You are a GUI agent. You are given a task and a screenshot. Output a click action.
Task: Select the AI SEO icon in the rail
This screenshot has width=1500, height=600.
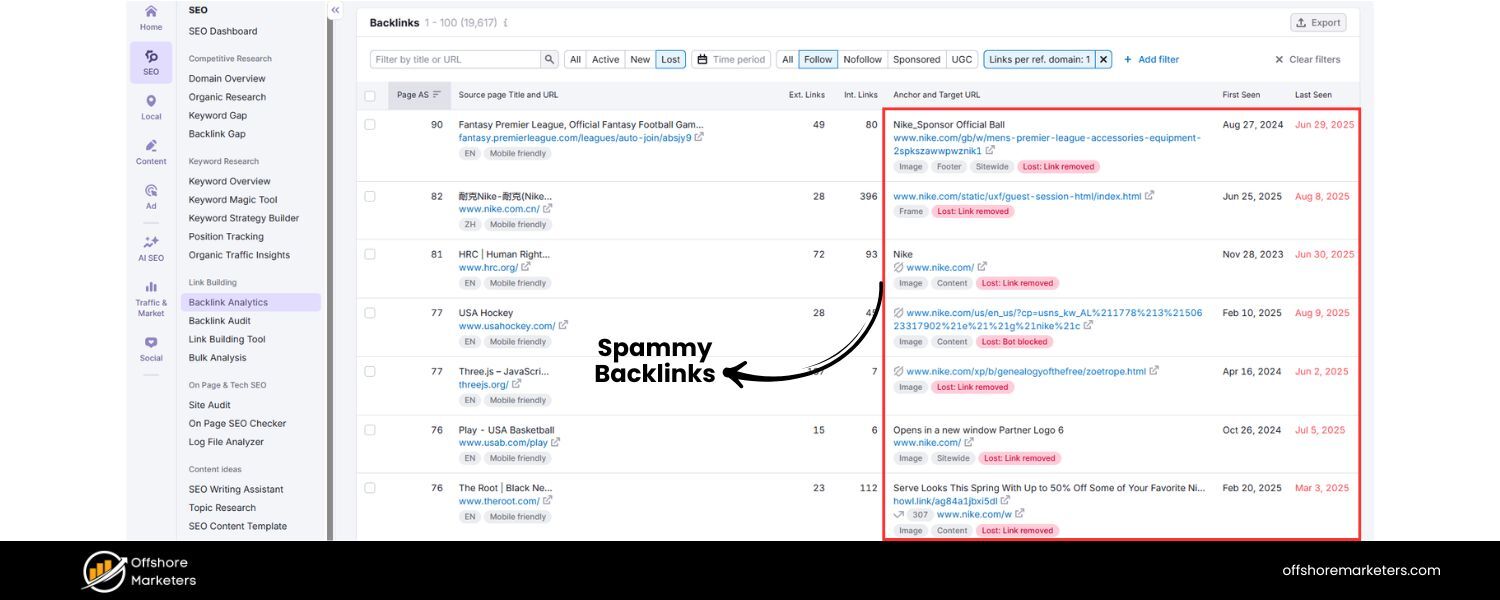click(150, 241)
